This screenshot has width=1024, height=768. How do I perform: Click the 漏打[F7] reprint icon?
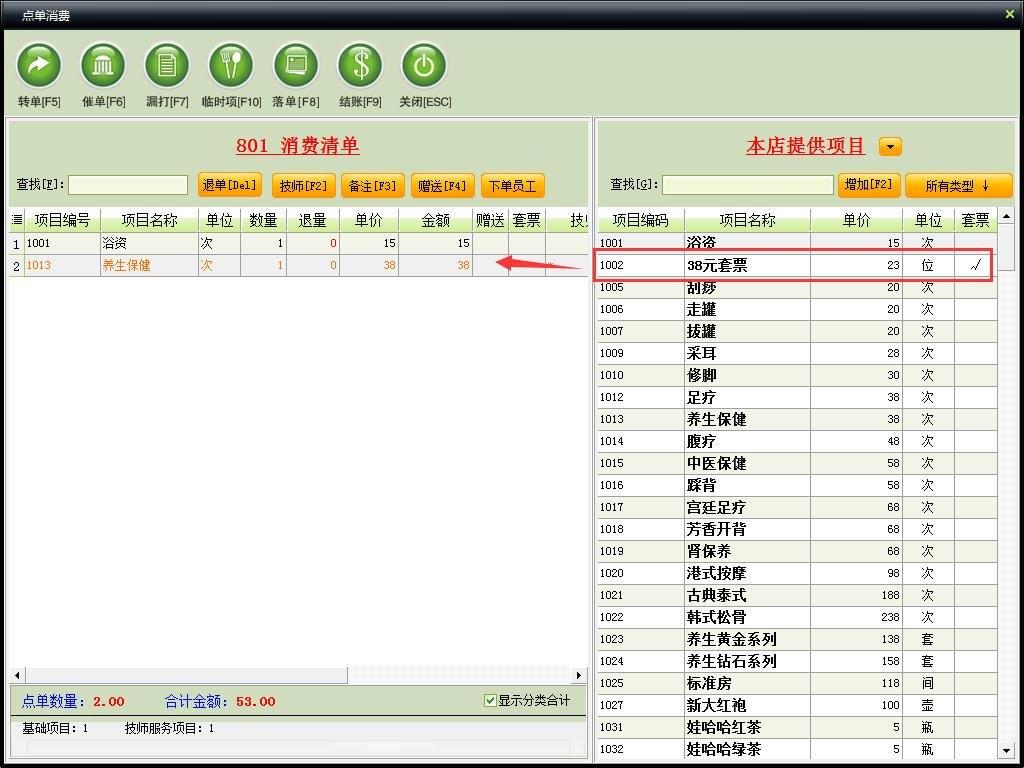[167, 65]
